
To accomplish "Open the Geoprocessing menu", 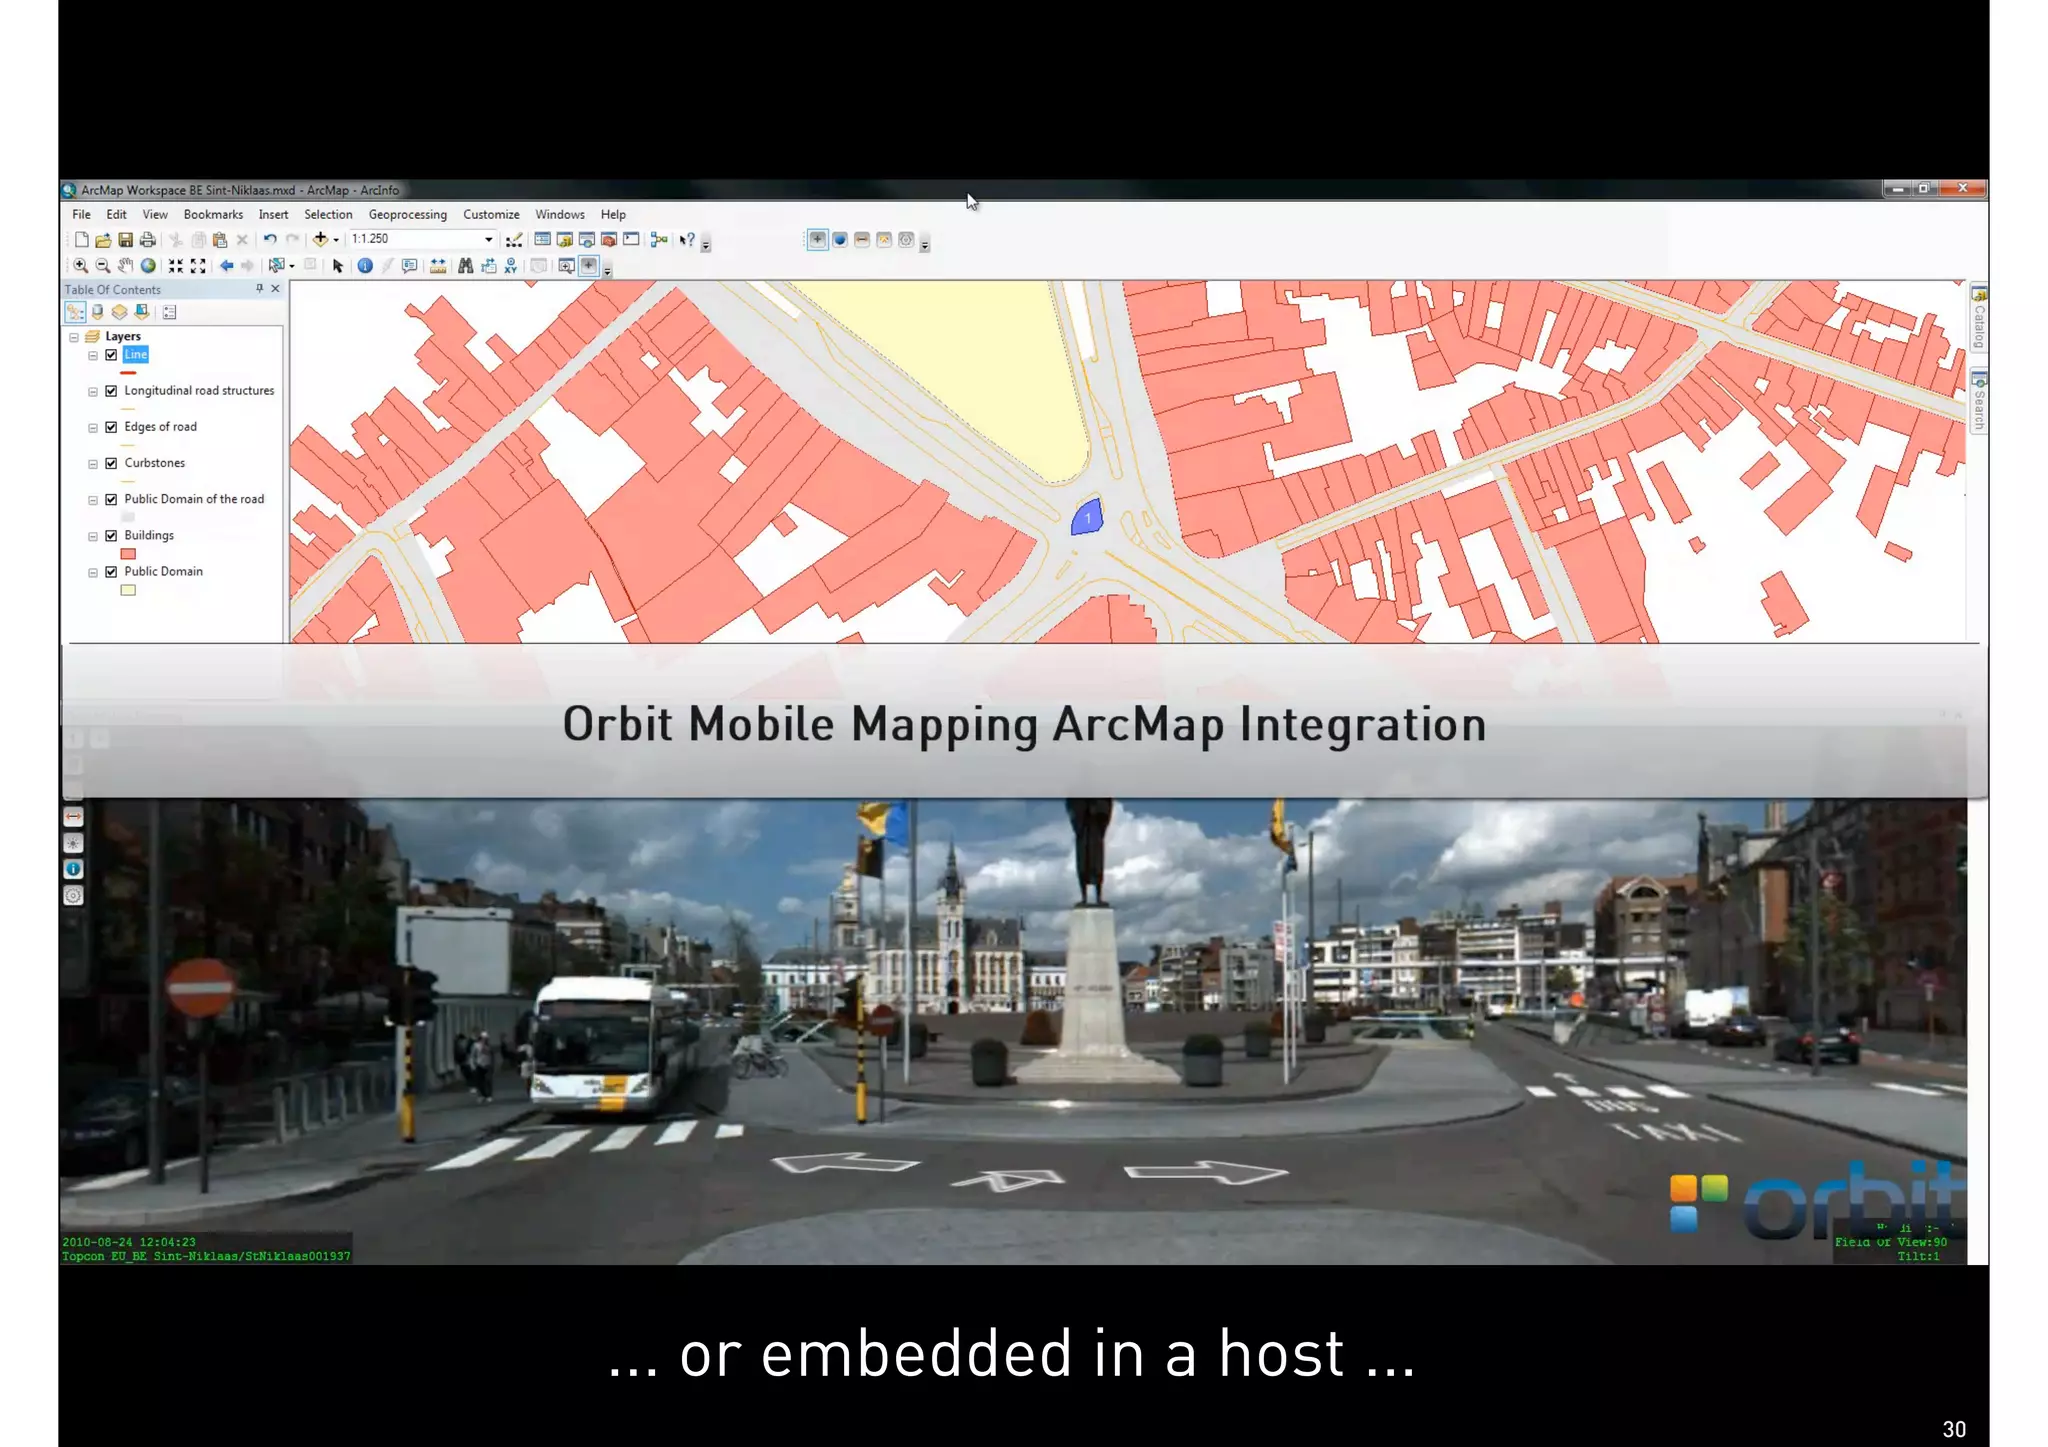I will (407, 215).
